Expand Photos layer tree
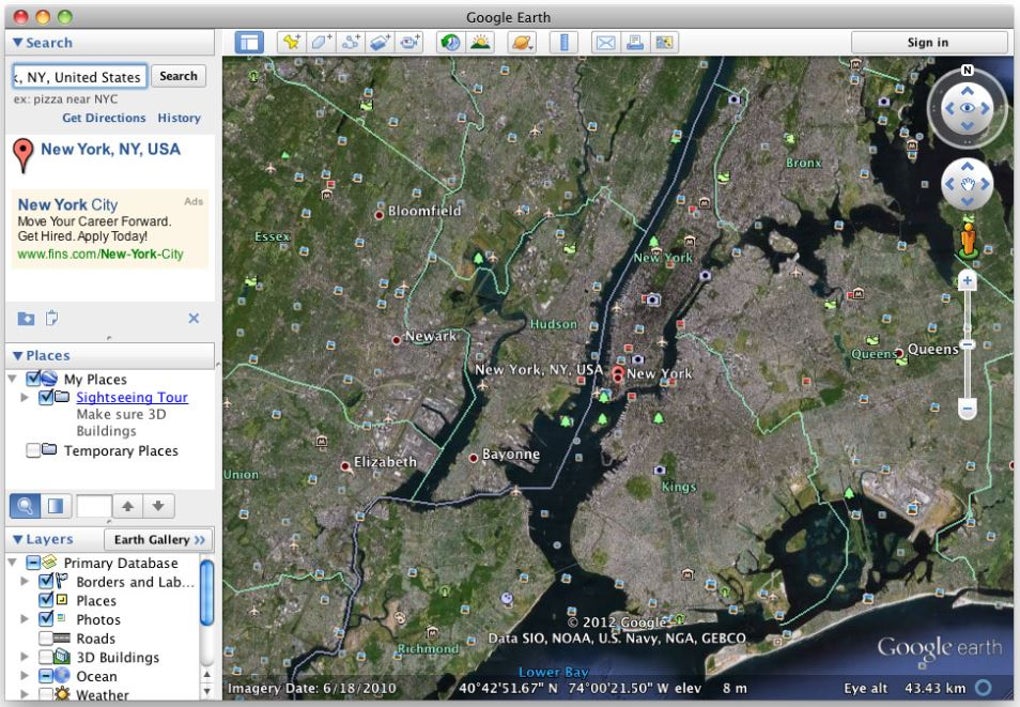The image size is (1020, 707). (x=25, y=619)
